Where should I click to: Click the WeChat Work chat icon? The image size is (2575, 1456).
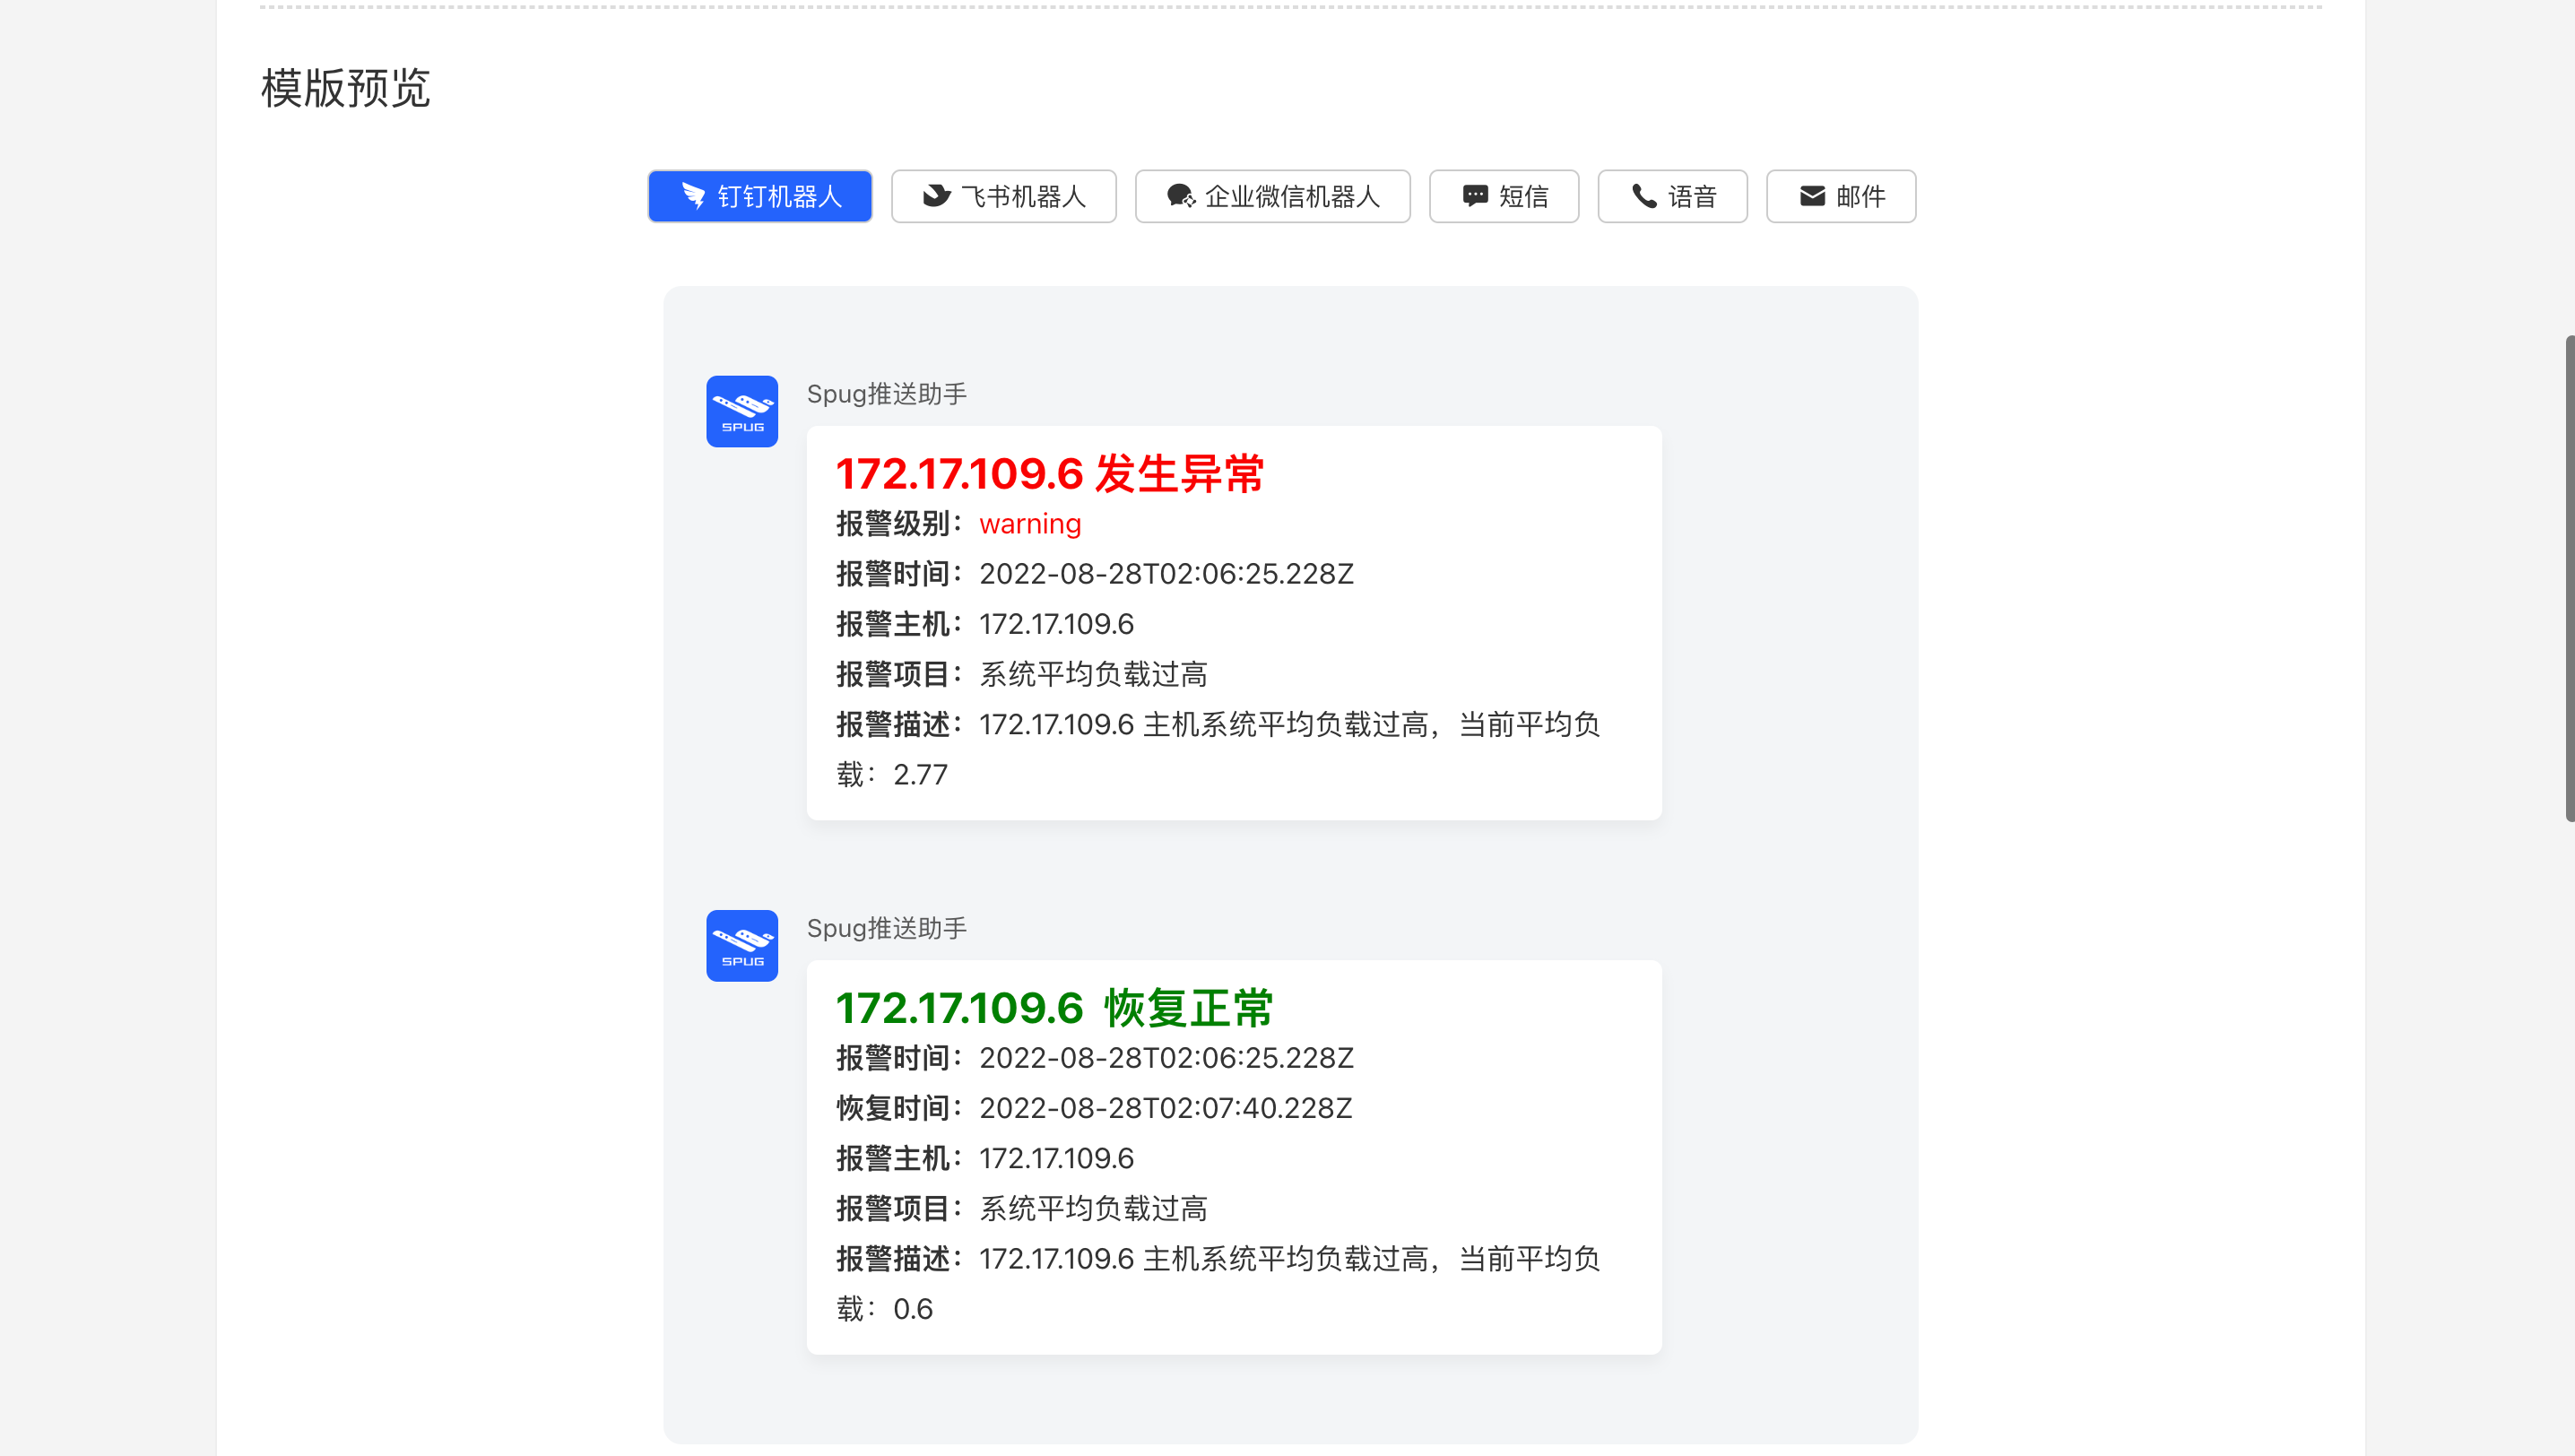pyautogui.click(x=1181, y=196)
